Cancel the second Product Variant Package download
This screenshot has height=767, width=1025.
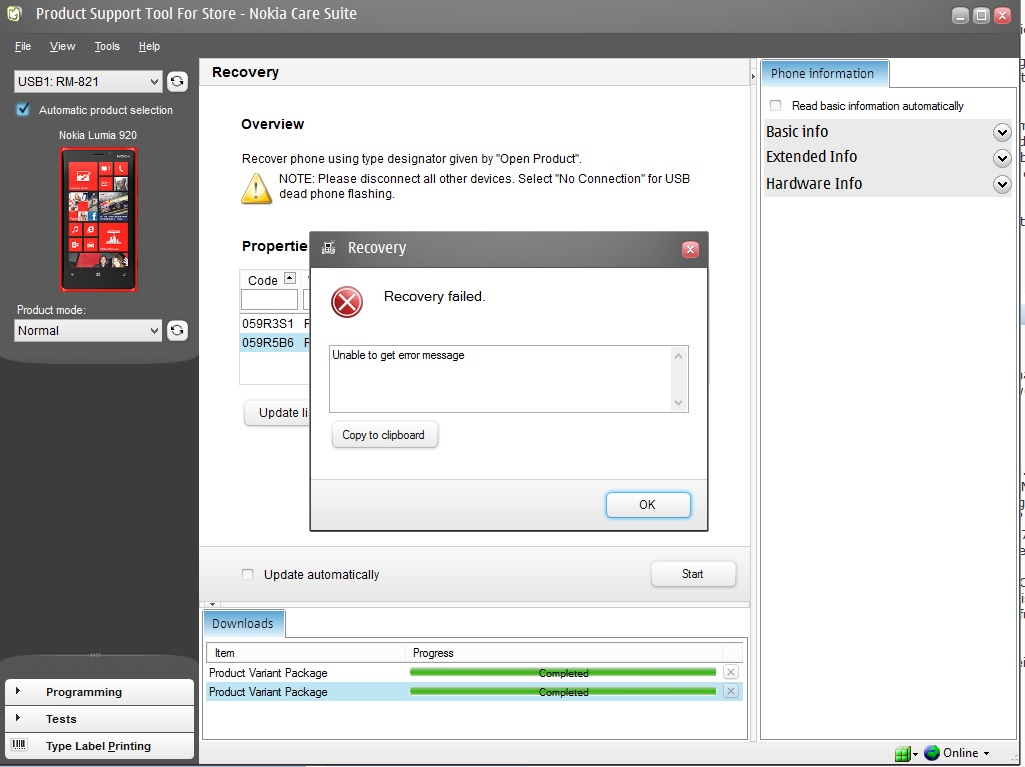(x=731, y=691)
